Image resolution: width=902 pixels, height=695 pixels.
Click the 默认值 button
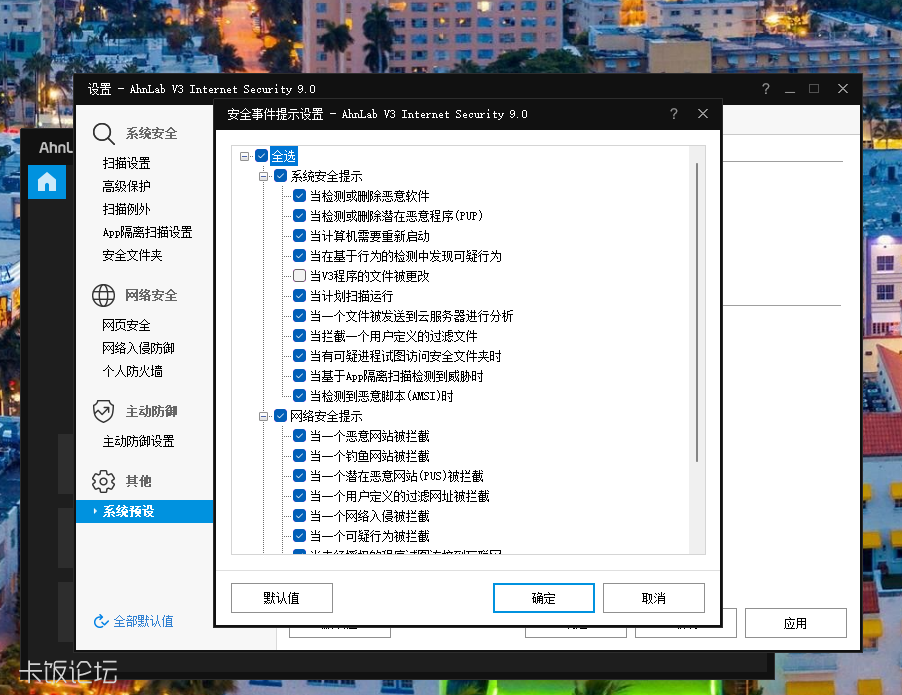[281, 598]
